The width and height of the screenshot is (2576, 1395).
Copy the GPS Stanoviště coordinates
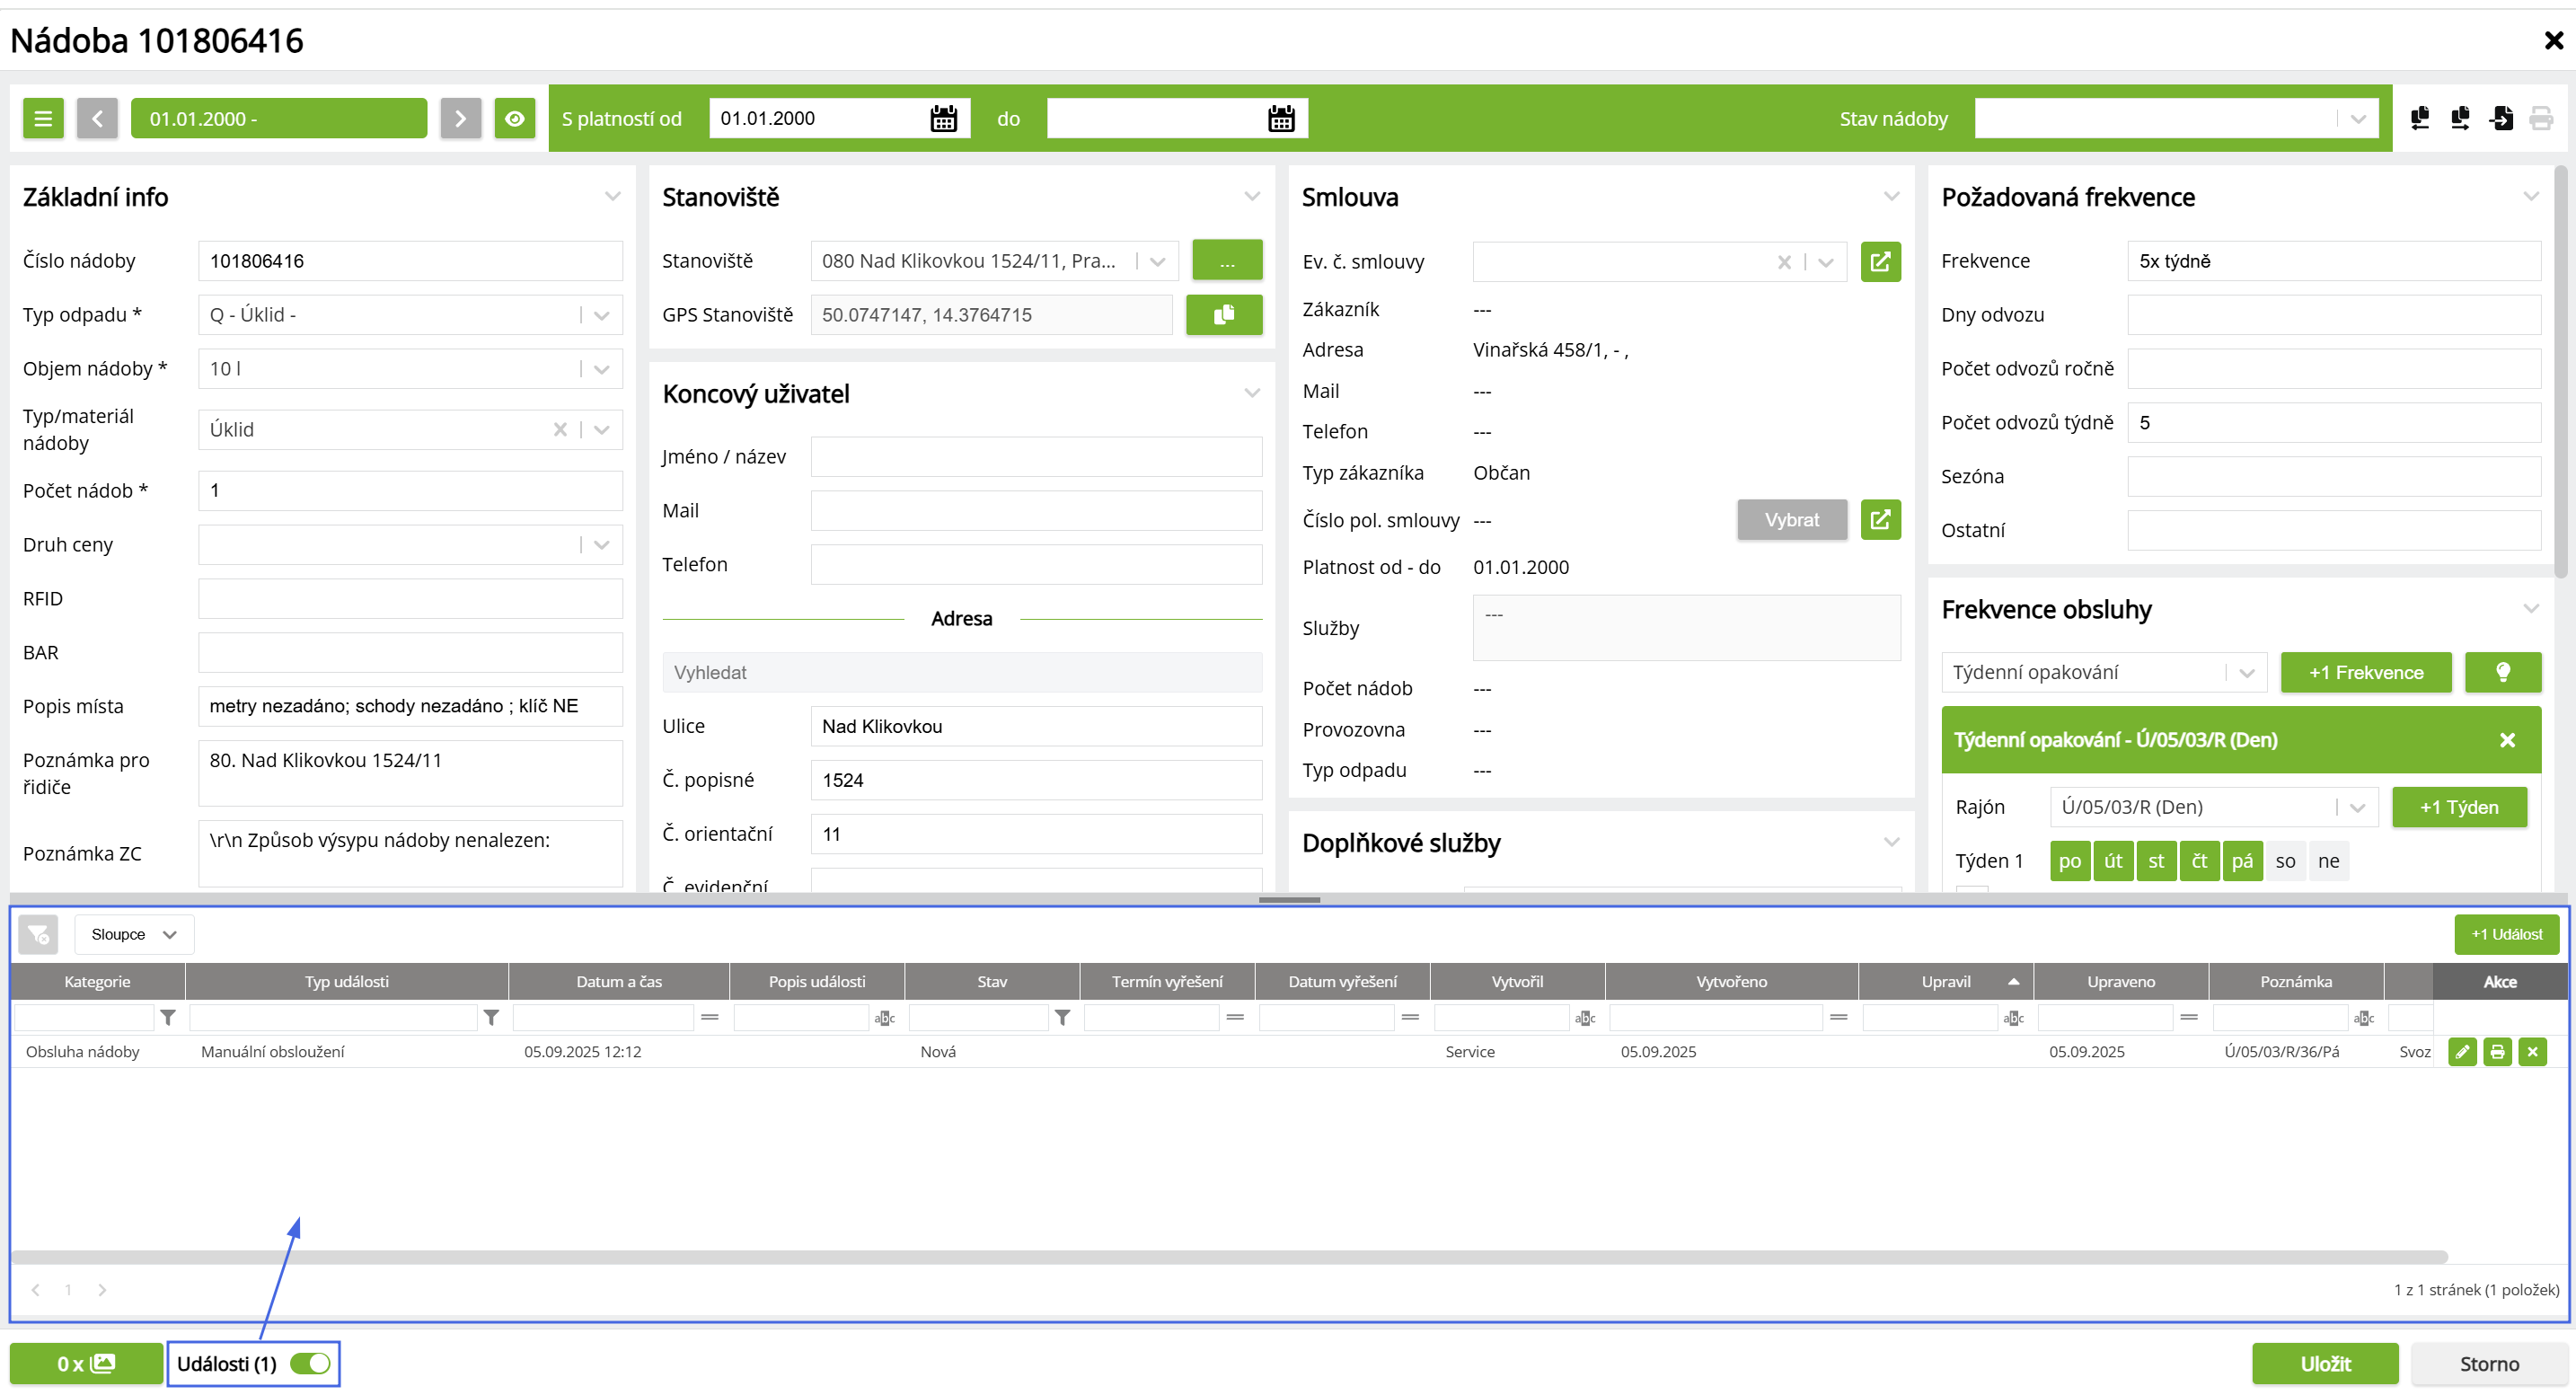(x=1223, y=314)
